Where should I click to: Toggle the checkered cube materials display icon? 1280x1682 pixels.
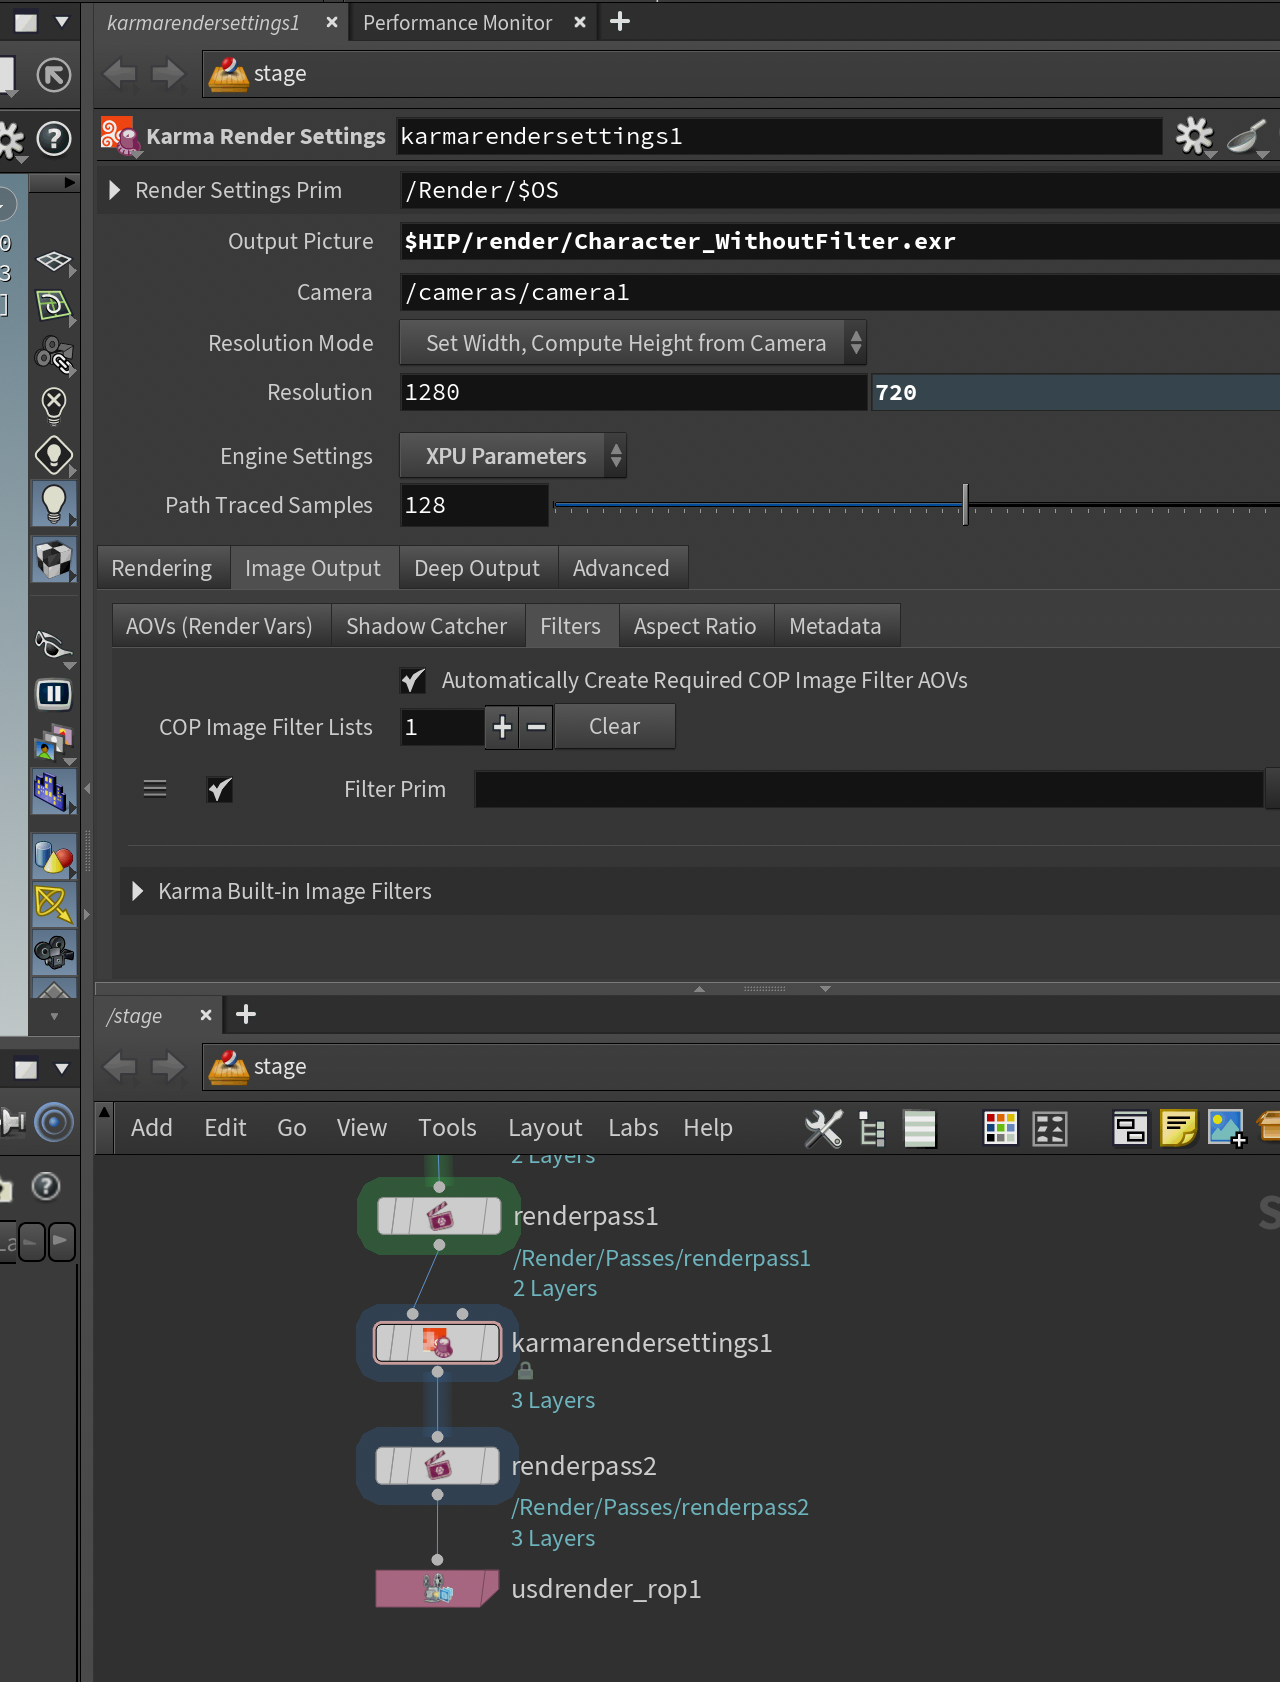54,559
